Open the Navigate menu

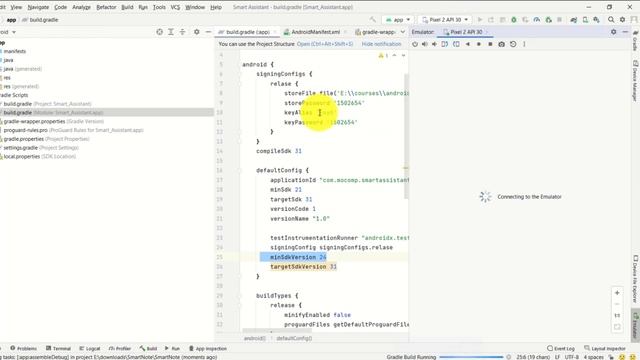pyautogui.click(x=38, y=7)
